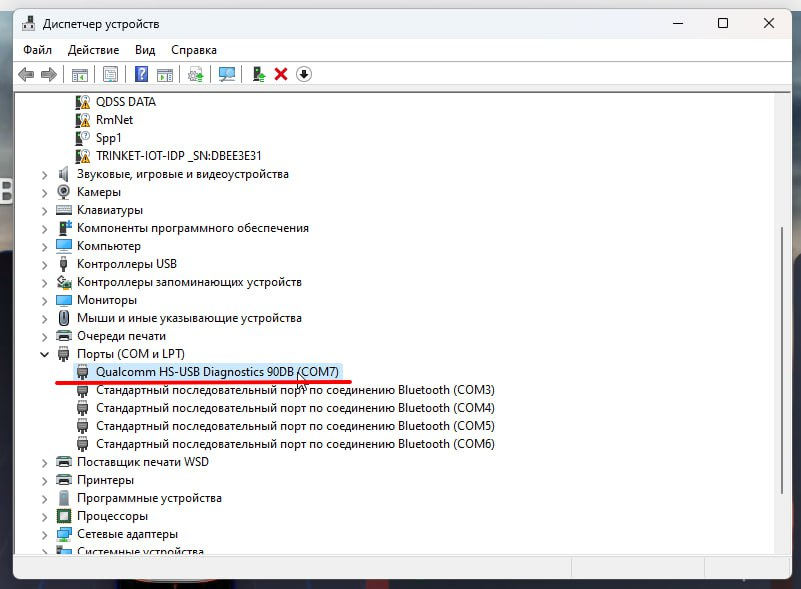Viewport: 801px width, 589px height.
Task: Click the keyboard icon beside Клавиатуры
Action: tap(64, 210)
